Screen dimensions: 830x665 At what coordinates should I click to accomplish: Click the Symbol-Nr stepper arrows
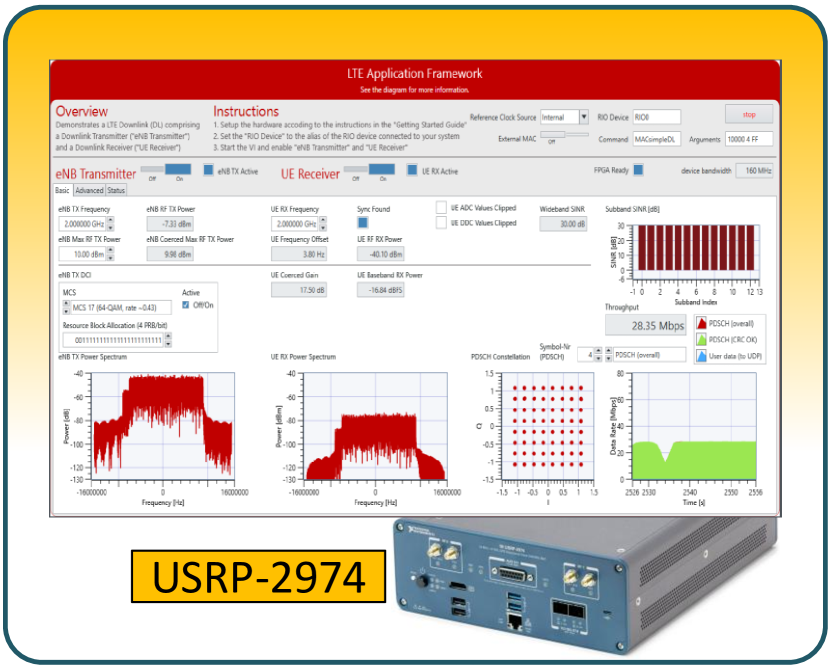598,355
